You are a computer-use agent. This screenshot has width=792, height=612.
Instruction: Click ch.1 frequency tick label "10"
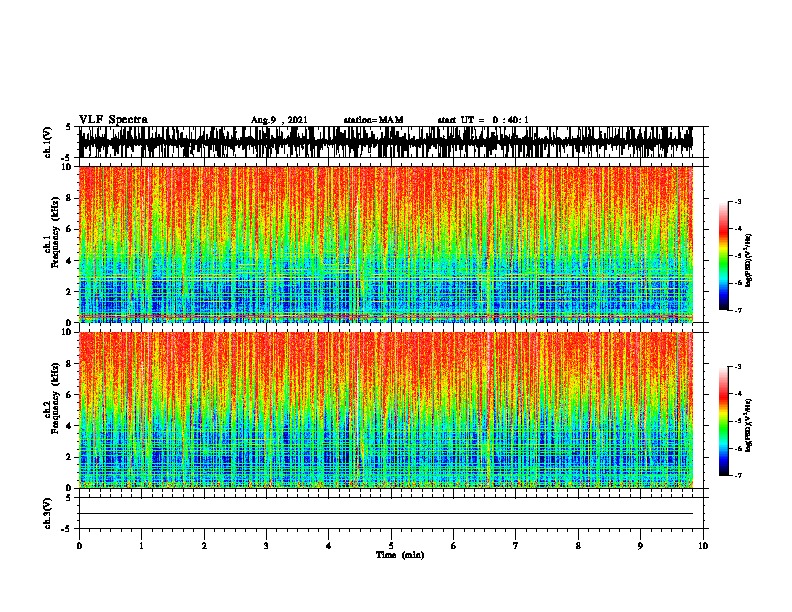click(68, 167)
